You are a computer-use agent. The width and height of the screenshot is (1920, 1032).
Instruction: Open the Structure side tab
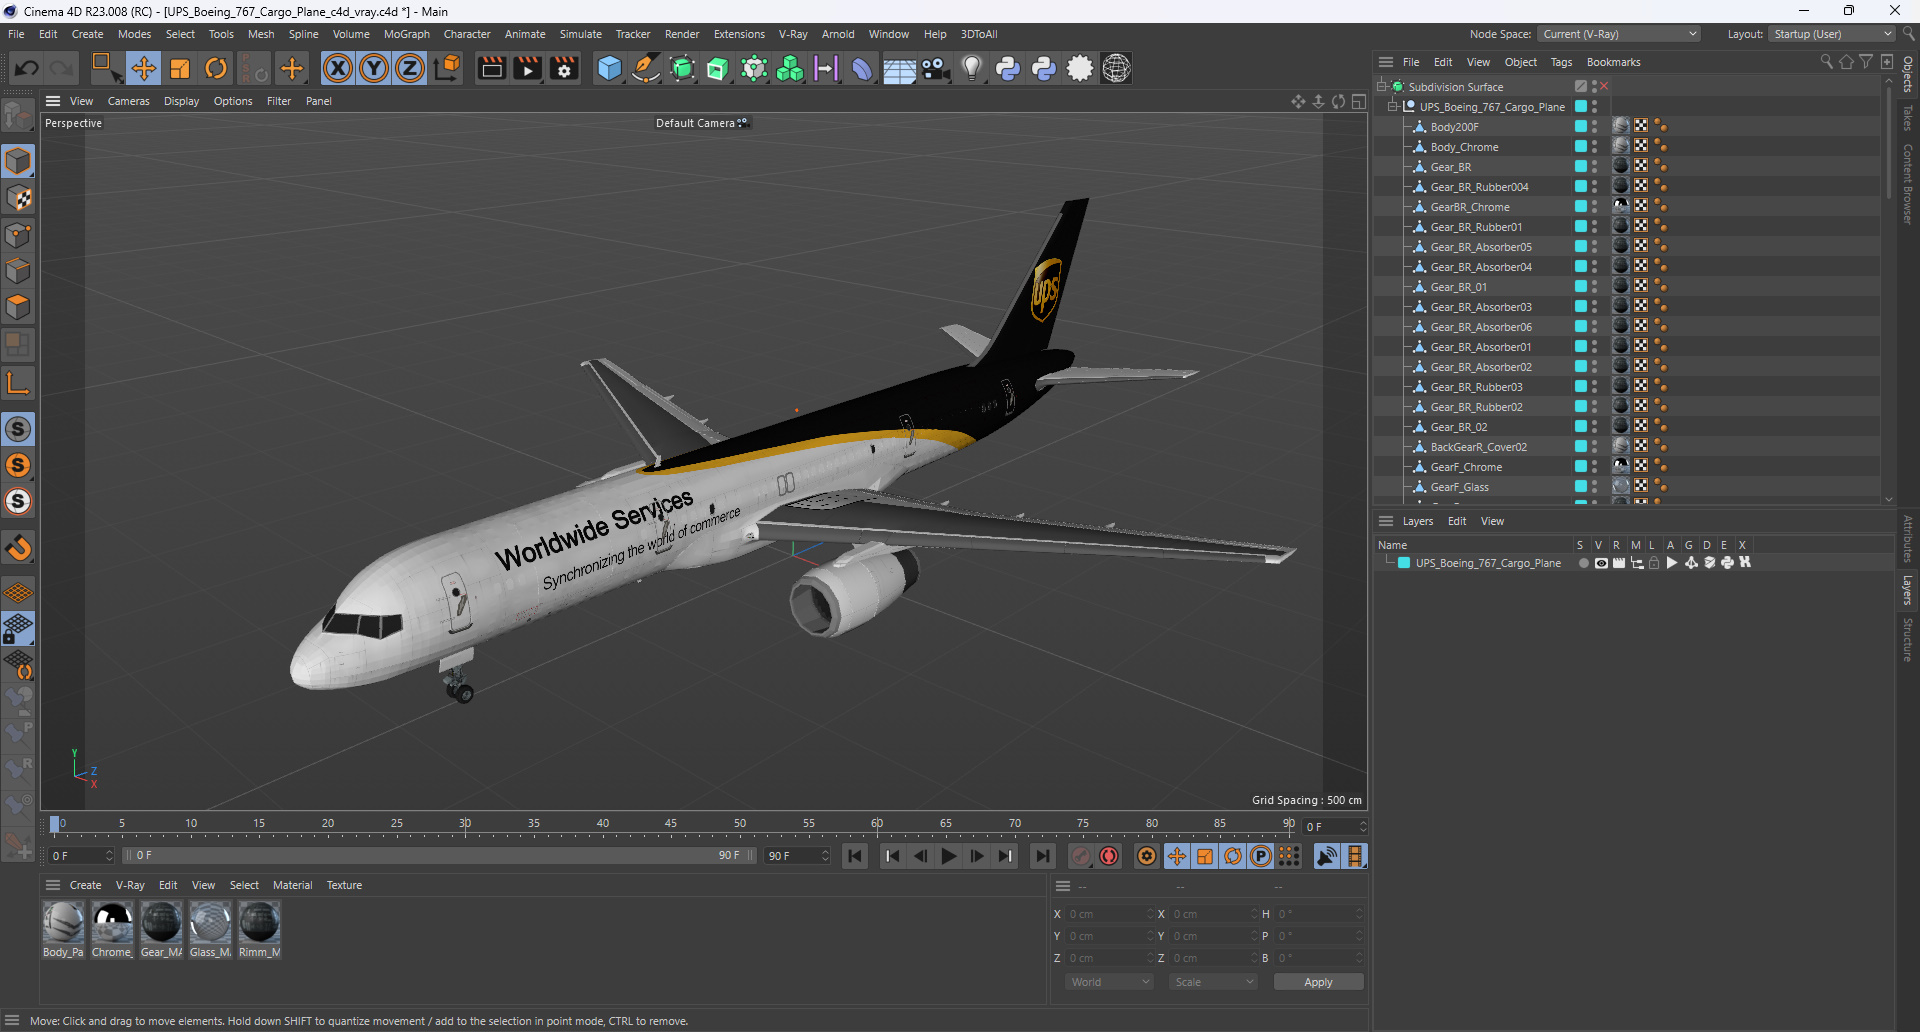[x=1908, y=640]
